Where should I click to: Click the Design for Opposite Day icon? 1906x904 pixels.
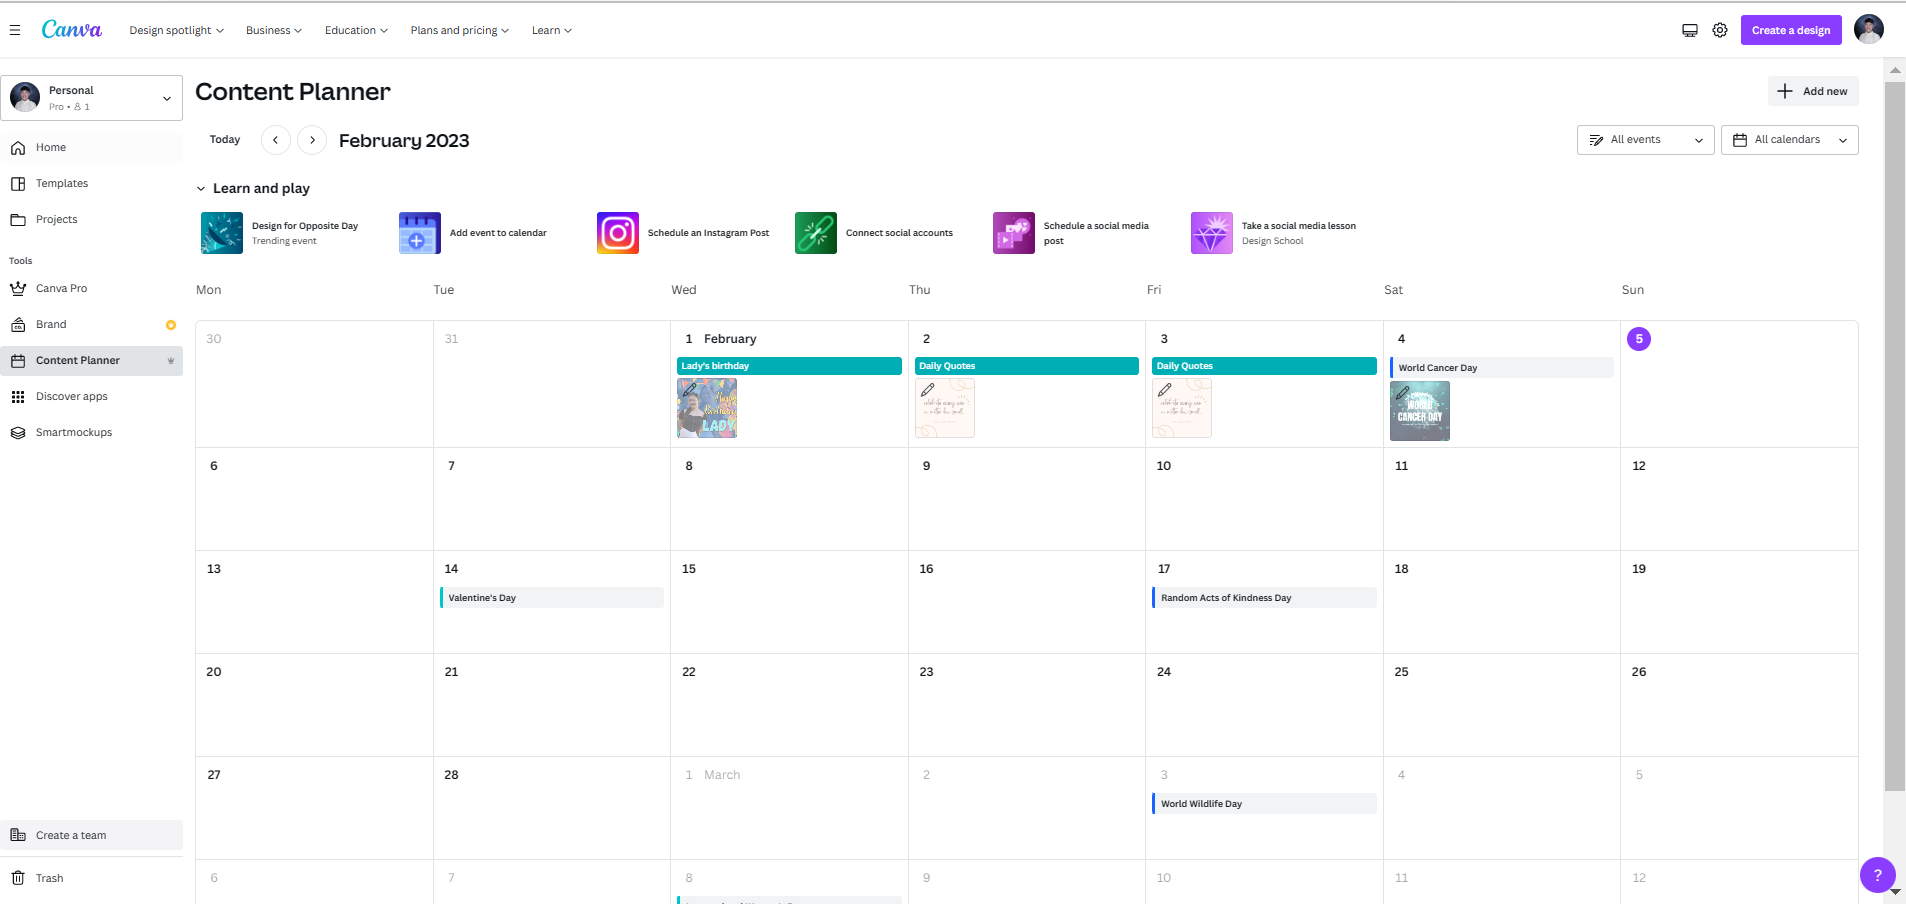[x=222, y=233]
